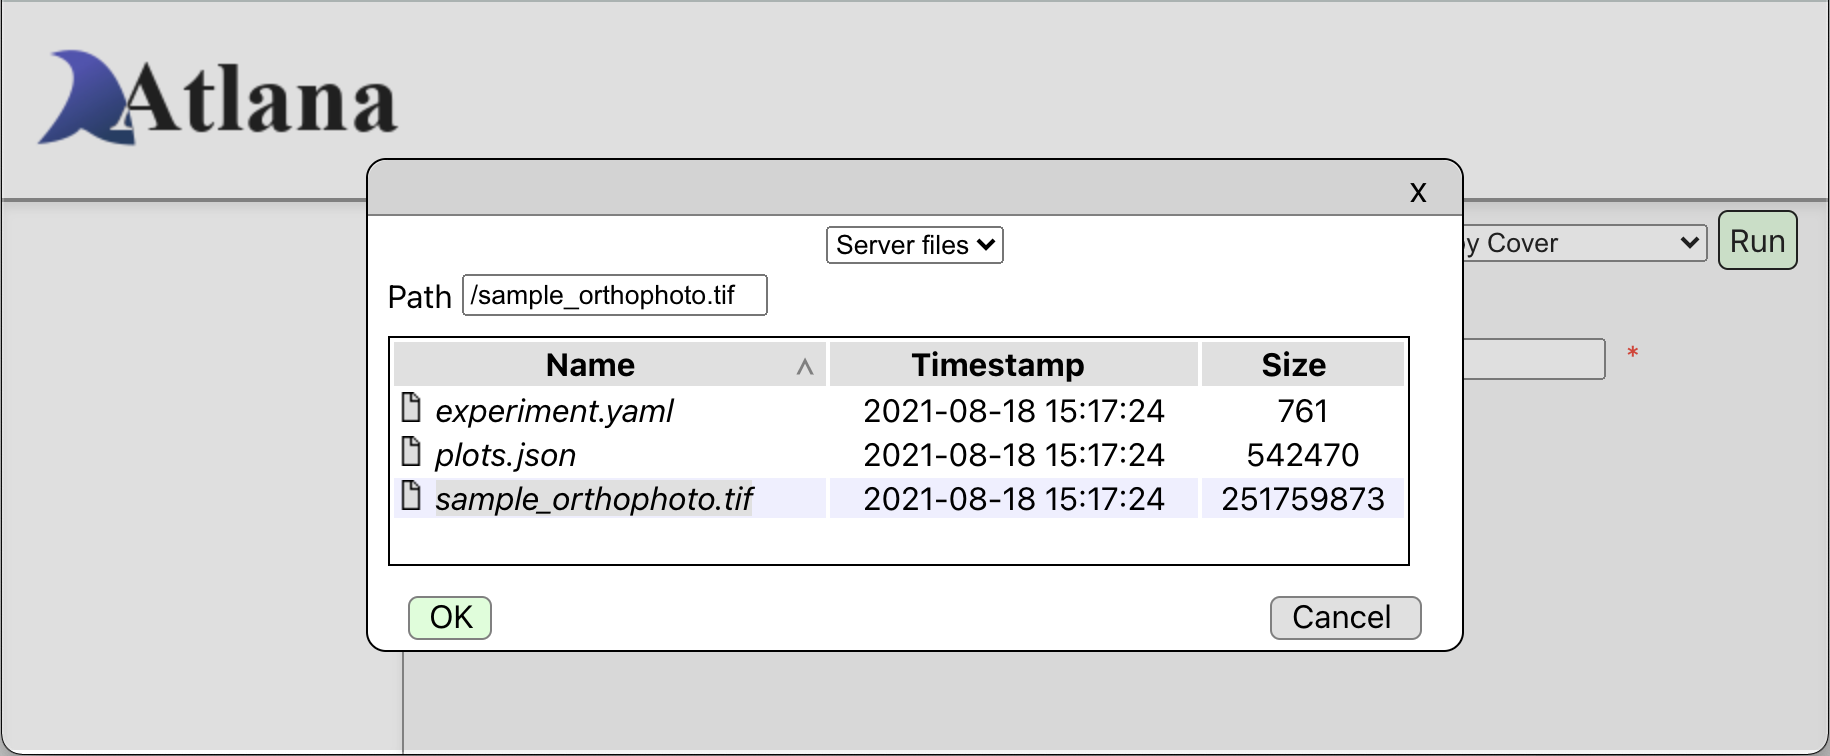Open the Cover dropdown behind the dialog

[1585, 243]
